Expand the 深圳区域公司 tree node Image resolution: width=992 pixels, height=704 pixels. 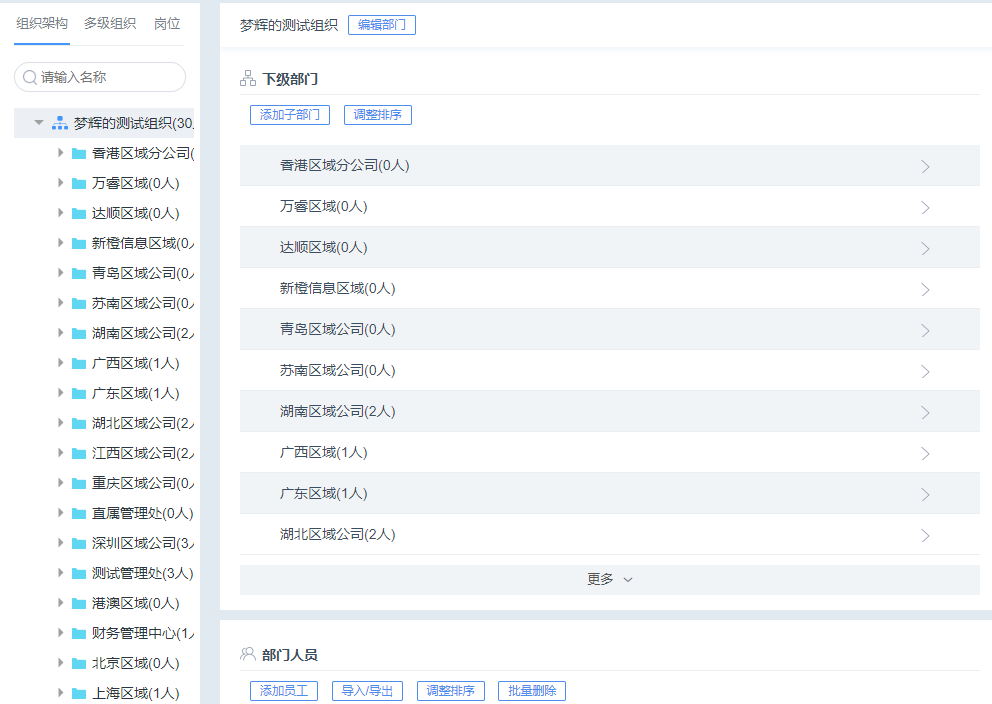pyautogui.click(x=60, y=543)
